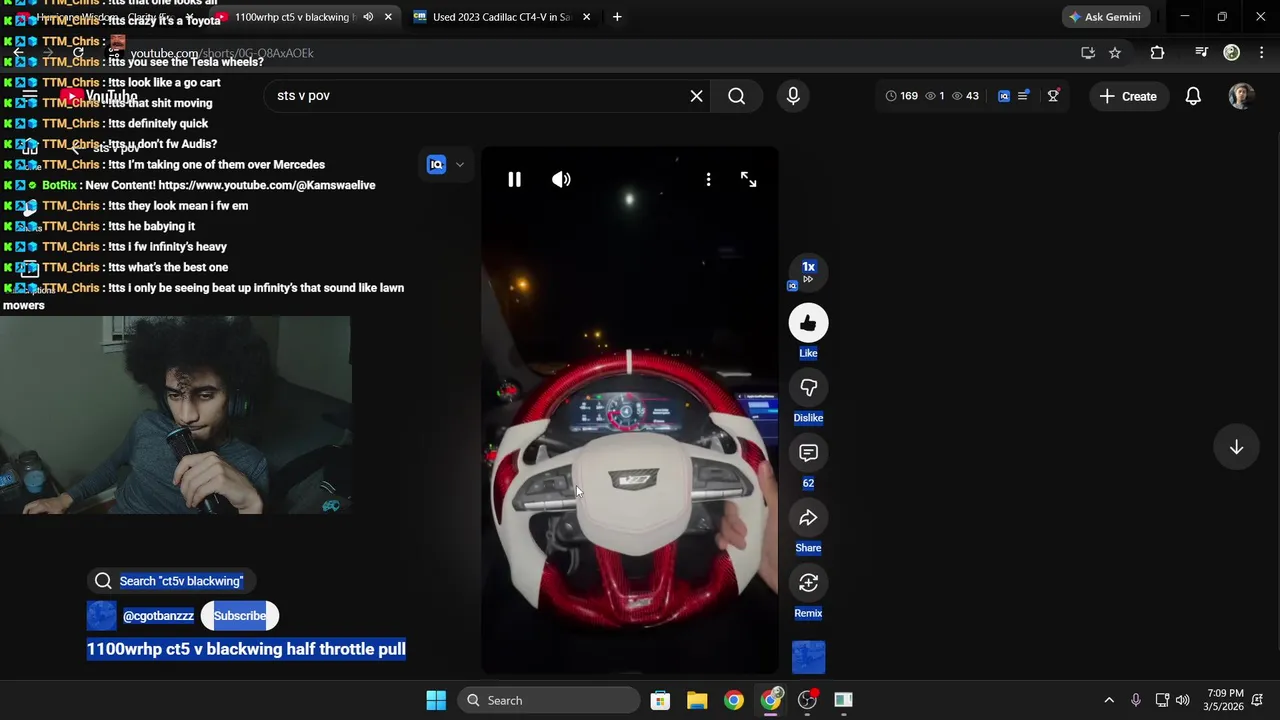Click the taskbar microphone icon

tap(1135, 700)
